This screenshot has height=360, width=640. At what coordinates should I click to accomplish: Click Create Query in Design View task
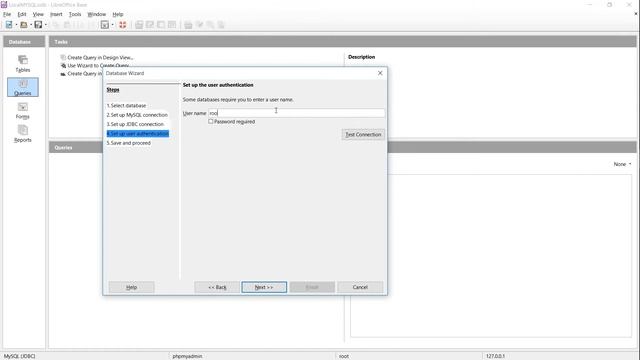pos(97,58)
